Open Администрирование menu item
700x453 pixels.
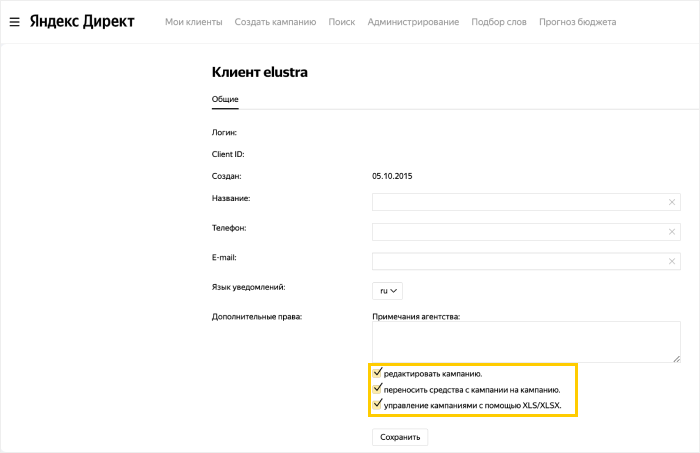click(413, 22)
